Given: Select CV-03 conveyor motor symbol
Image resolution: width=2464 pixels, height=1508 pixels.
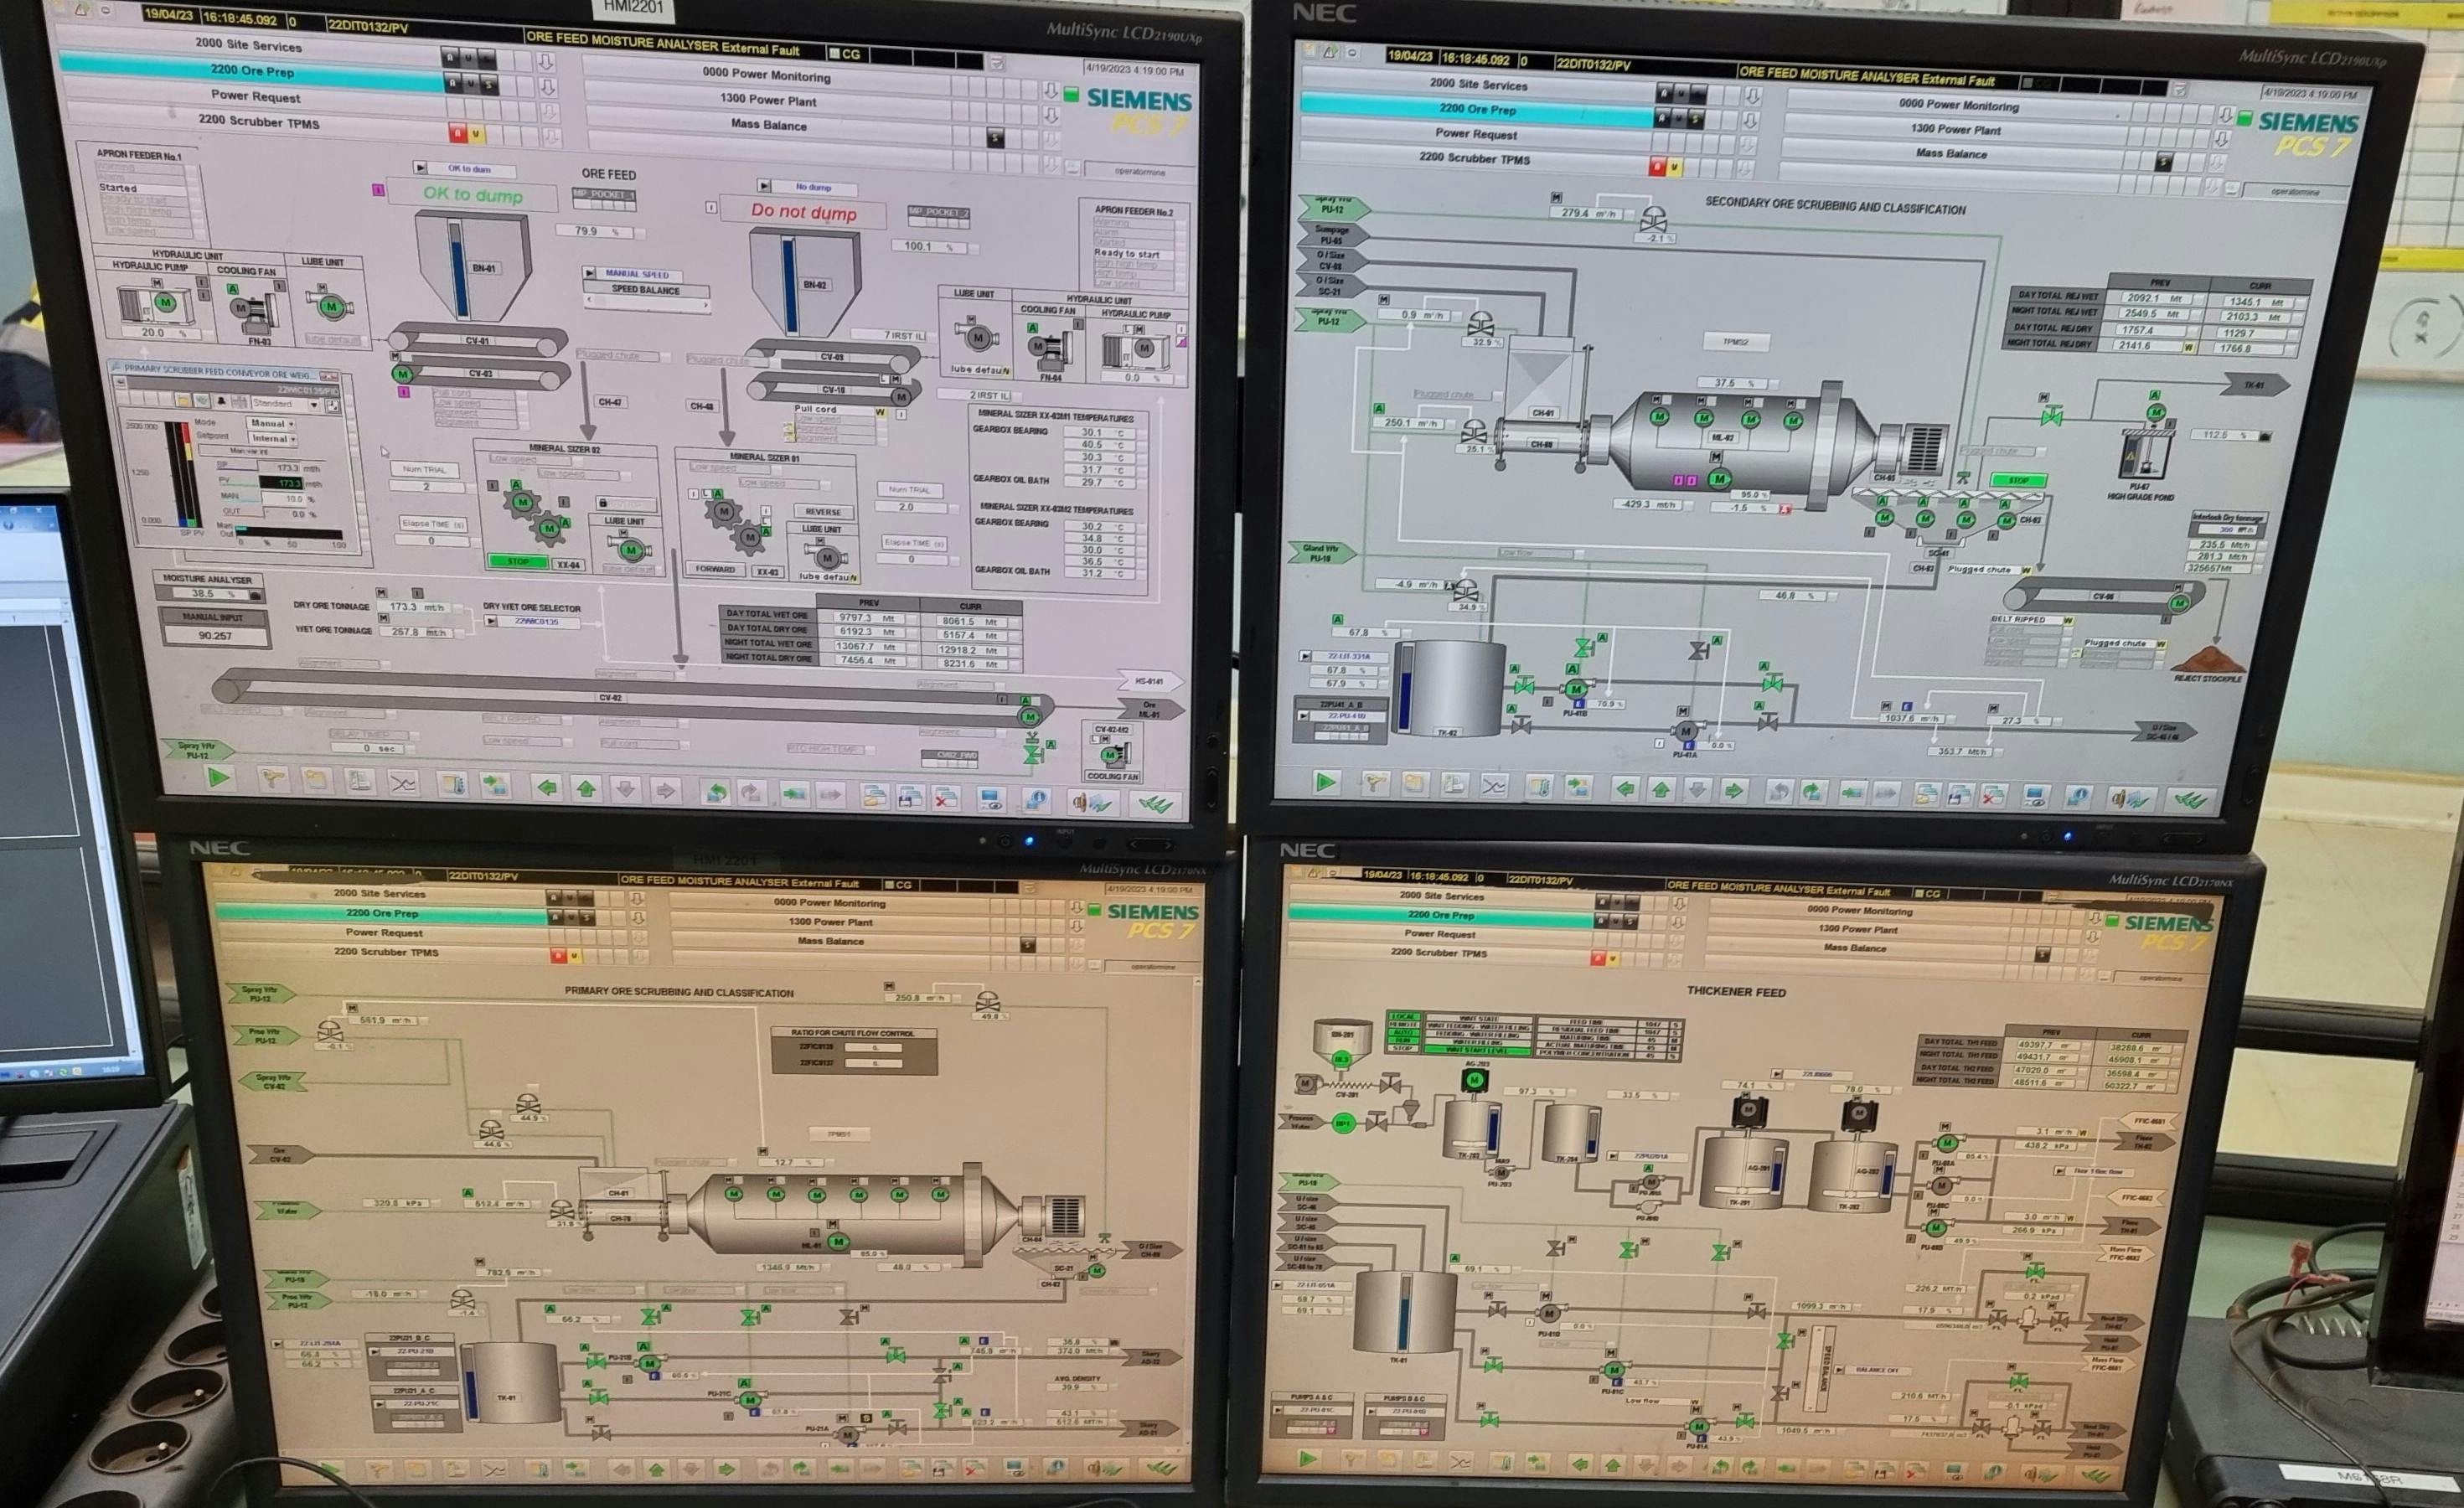Looking at the screenshot, I should 402,374.
